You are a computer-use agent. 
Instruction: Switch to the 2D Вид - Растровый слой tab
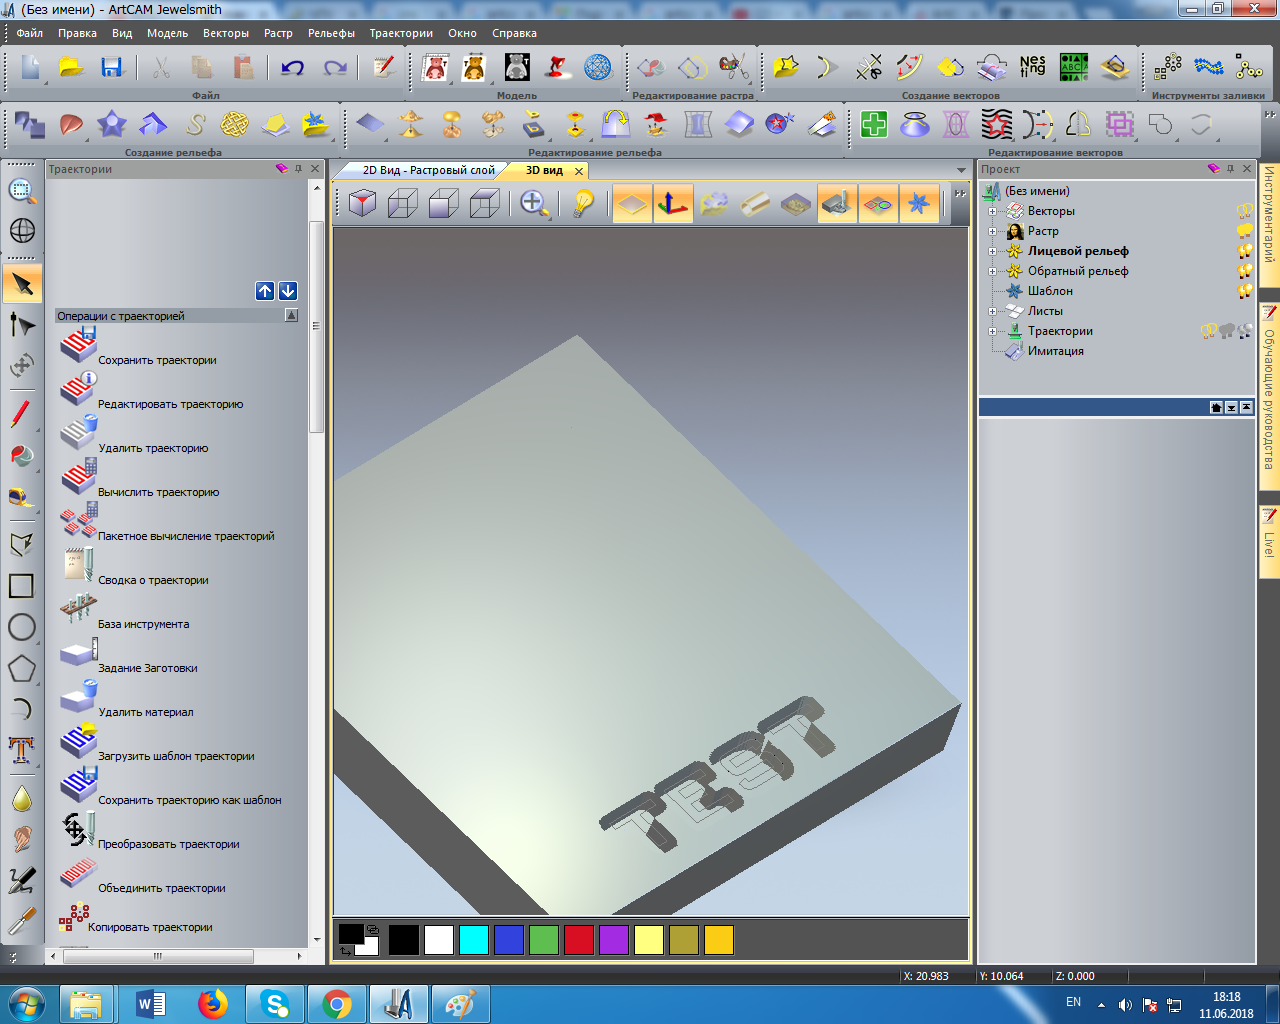point(428,170)
